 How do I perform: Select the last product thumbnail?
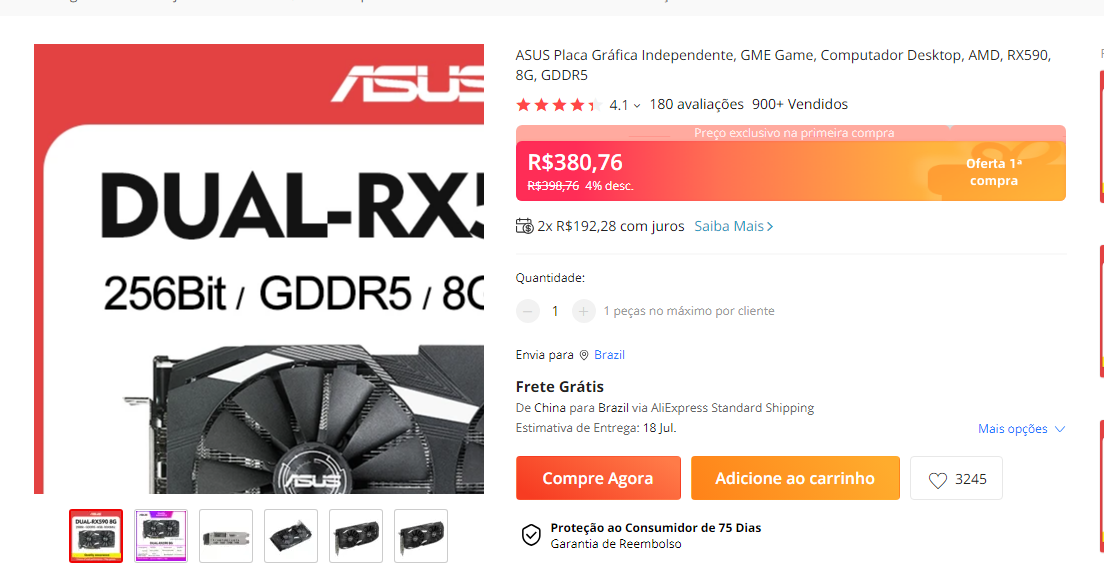click(x=420, y=536)
